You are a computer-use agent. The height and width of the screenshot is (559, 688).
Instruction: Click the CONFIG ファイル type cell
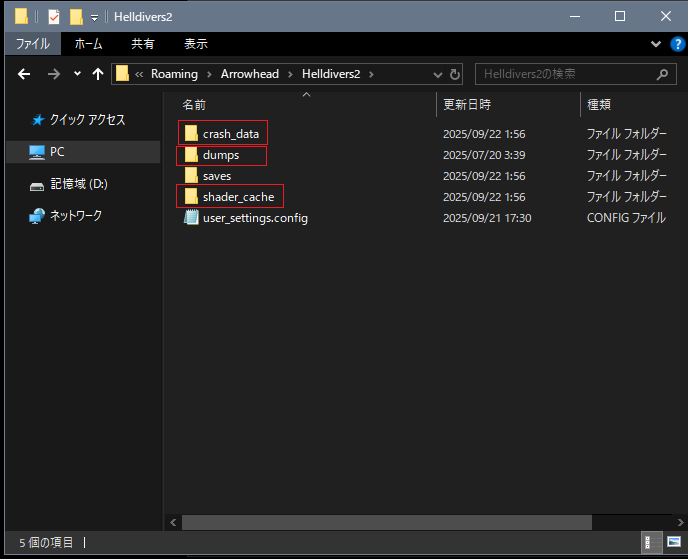click(626, 218)
